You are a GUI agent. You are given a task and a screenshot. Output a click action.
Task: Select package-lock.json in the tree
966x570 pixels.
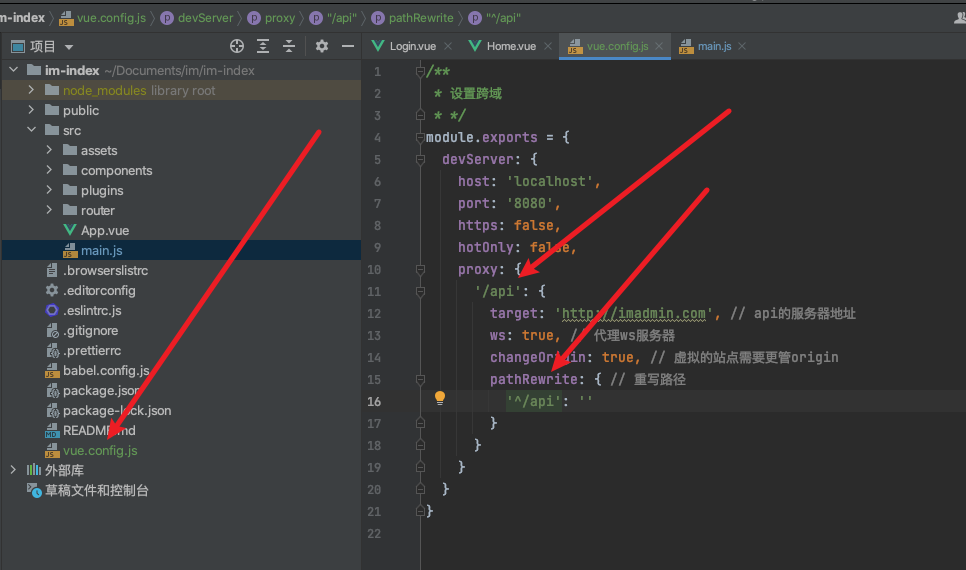click(x=117, y=410)
